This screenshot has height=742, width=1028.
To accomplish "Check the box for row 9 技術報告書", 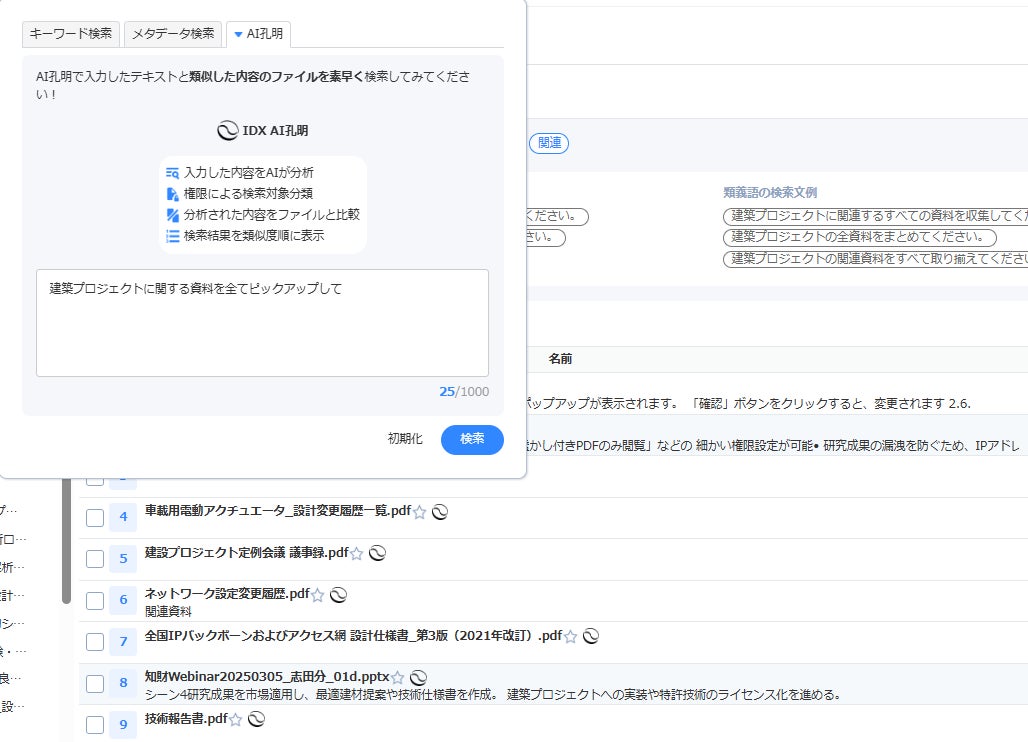I will pyautogui.click(x=95, y=725).
